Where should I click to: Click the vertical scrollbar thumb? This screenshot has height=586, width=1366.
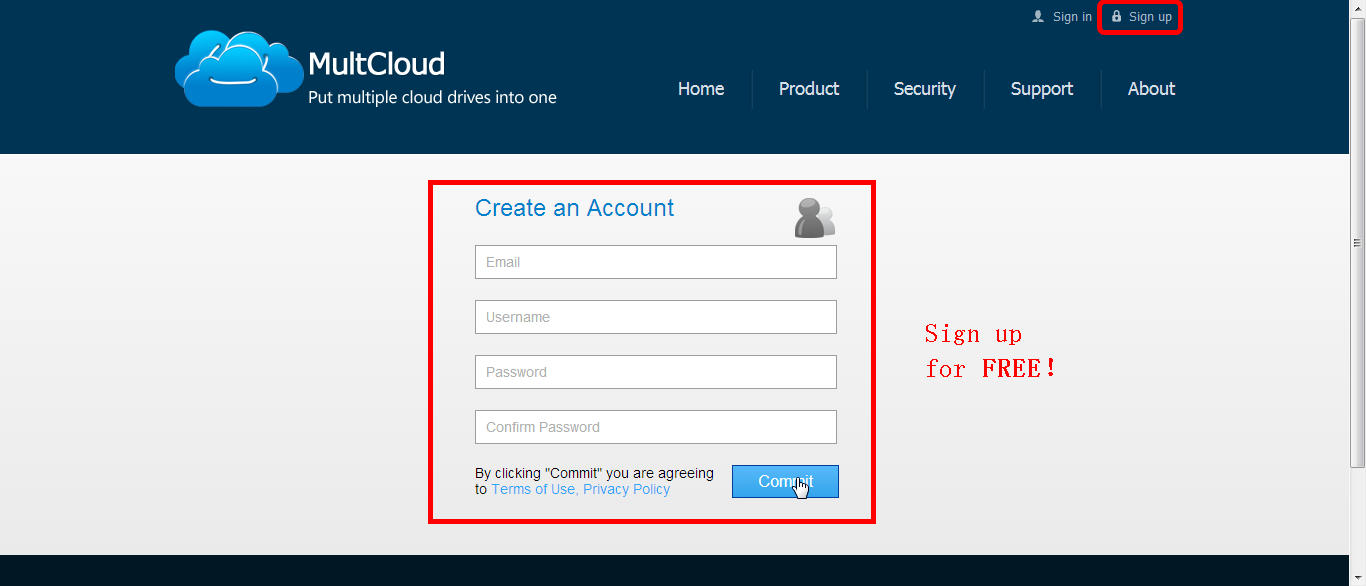[x=1357, y=240]
